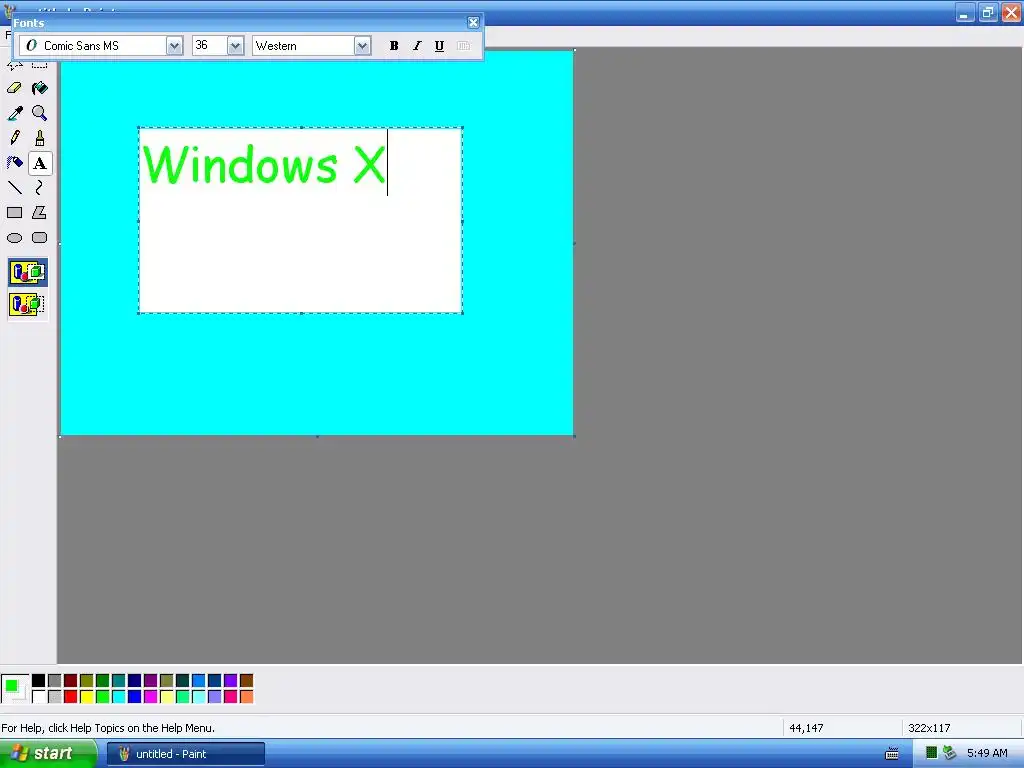Click the current foreground color indicator box

pyautogui.click(x=11, y=686)
